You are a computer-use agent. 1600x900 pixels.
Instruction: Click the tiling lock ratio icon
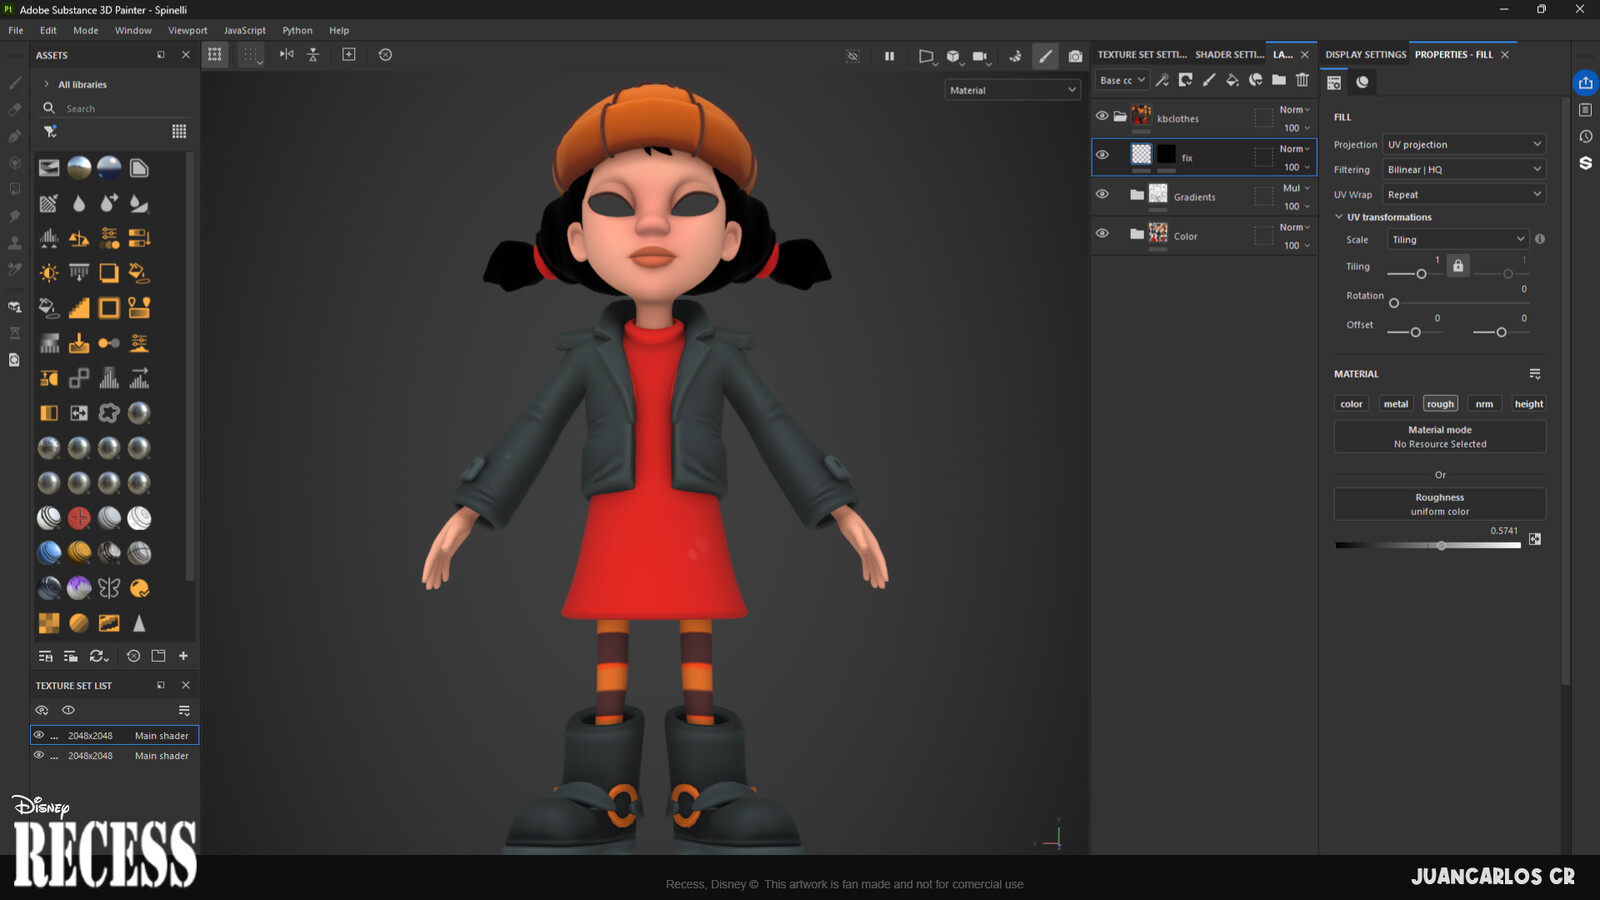(1458, 266)
